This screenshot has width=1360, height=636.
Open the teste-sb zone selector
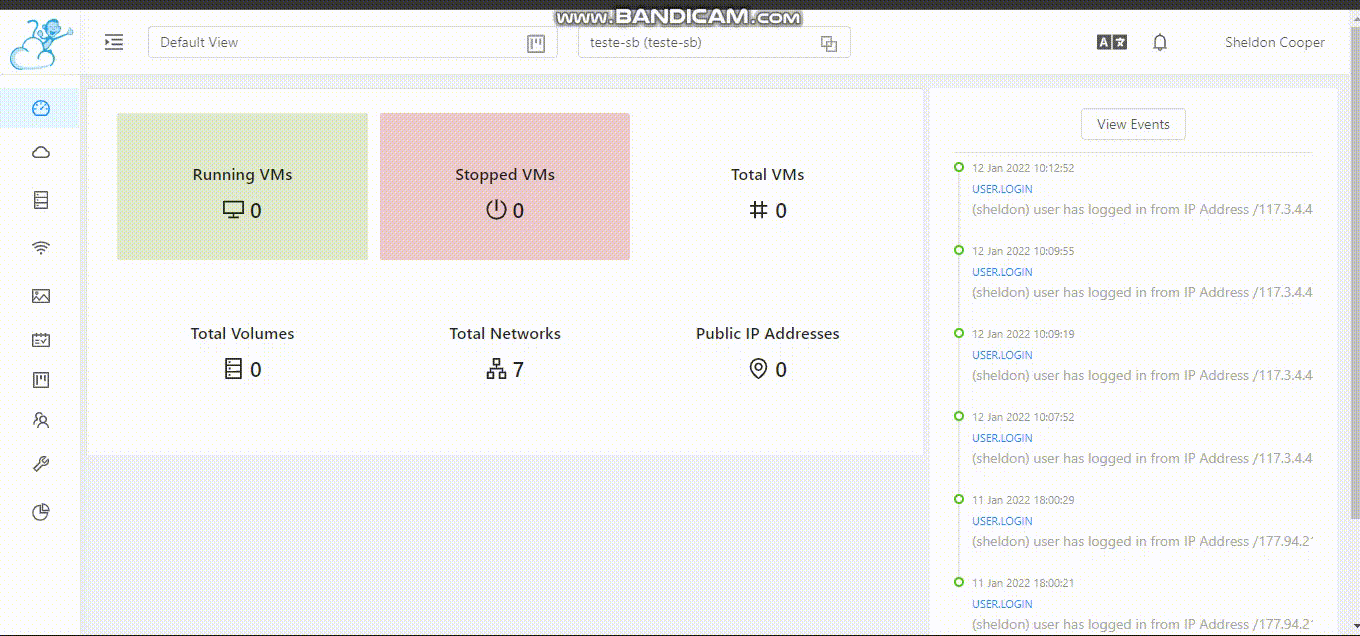[x=700, y=42]
